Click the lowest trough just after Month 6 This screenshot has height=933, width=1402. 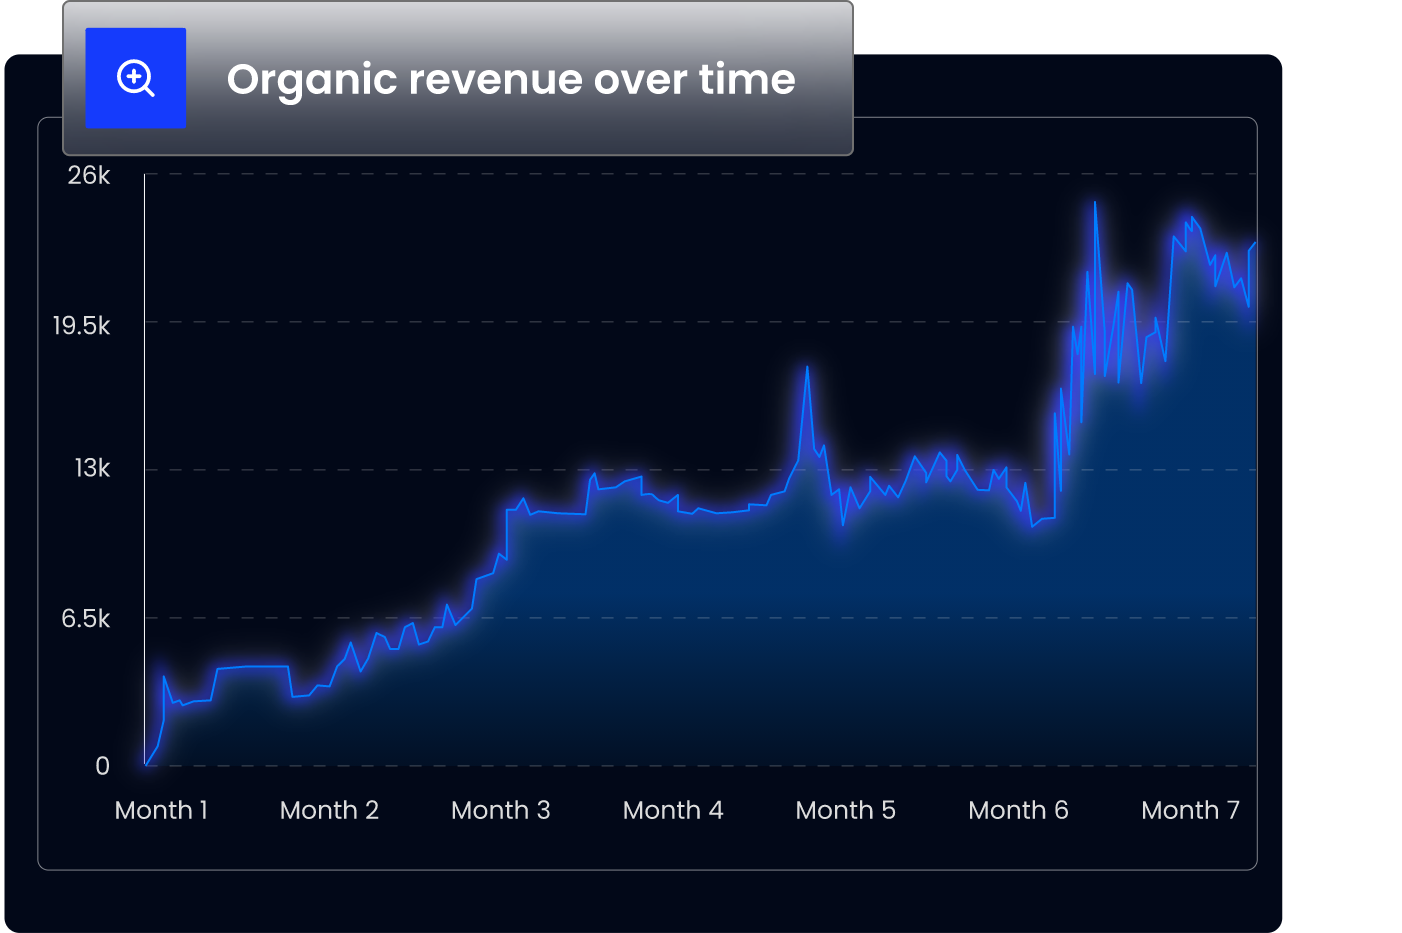[x=1033, y=526]
